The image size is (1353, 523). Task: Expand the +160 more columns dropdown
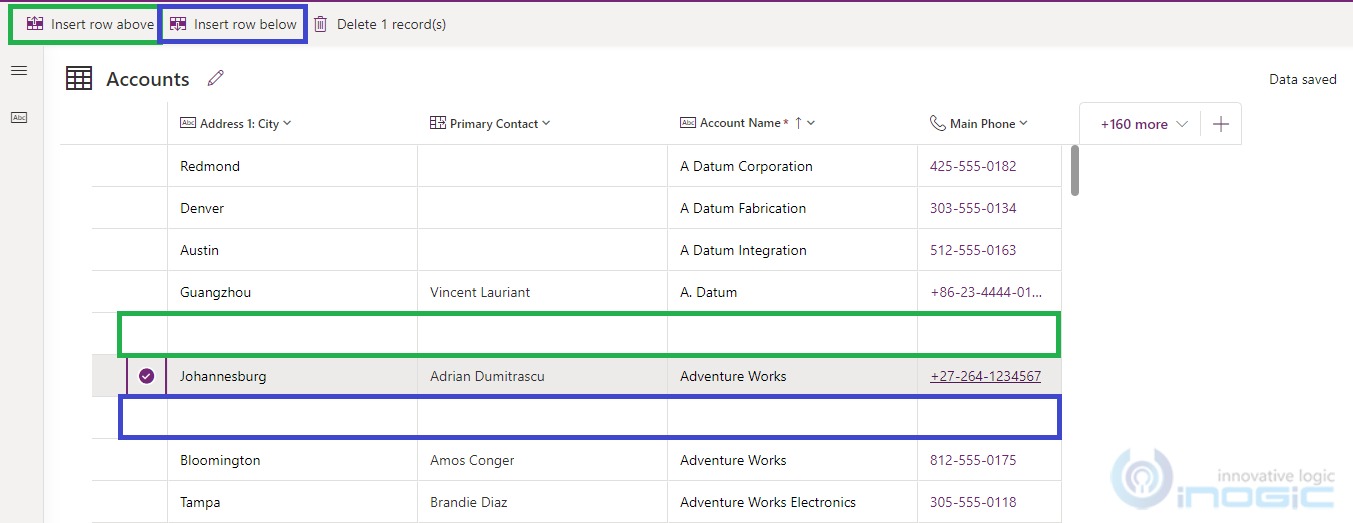[1144, 124]
